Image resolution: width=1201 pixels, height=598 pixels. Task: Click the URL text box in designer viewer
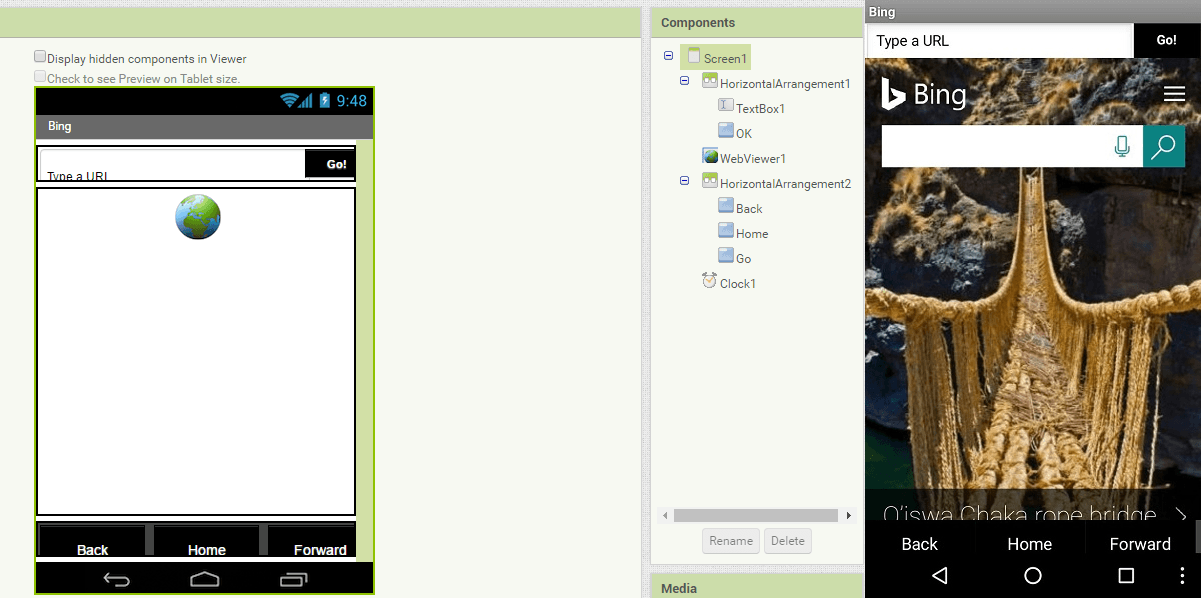[x=172, y=164]
